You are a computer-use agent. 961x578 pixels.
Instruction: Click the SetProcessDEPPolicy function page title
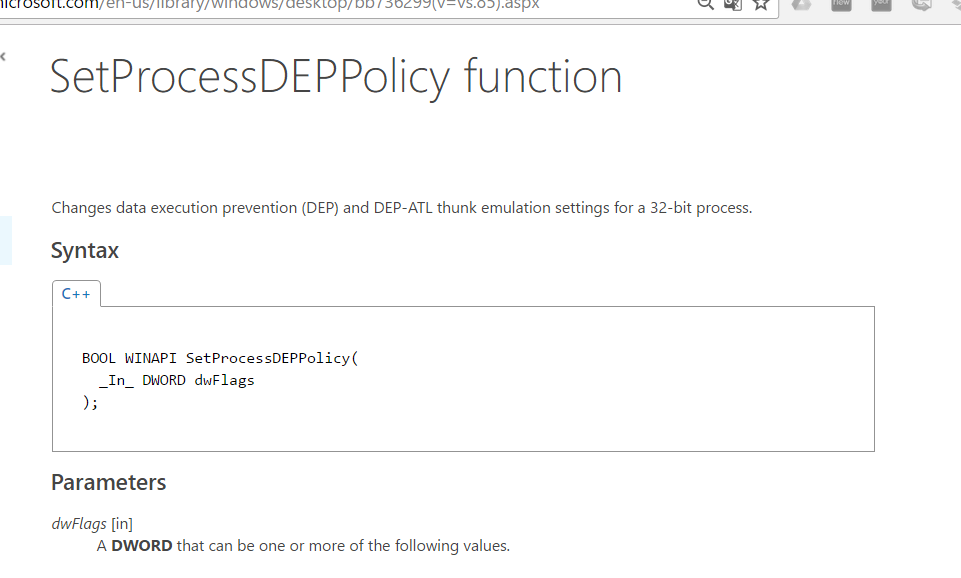click(336, 77)
